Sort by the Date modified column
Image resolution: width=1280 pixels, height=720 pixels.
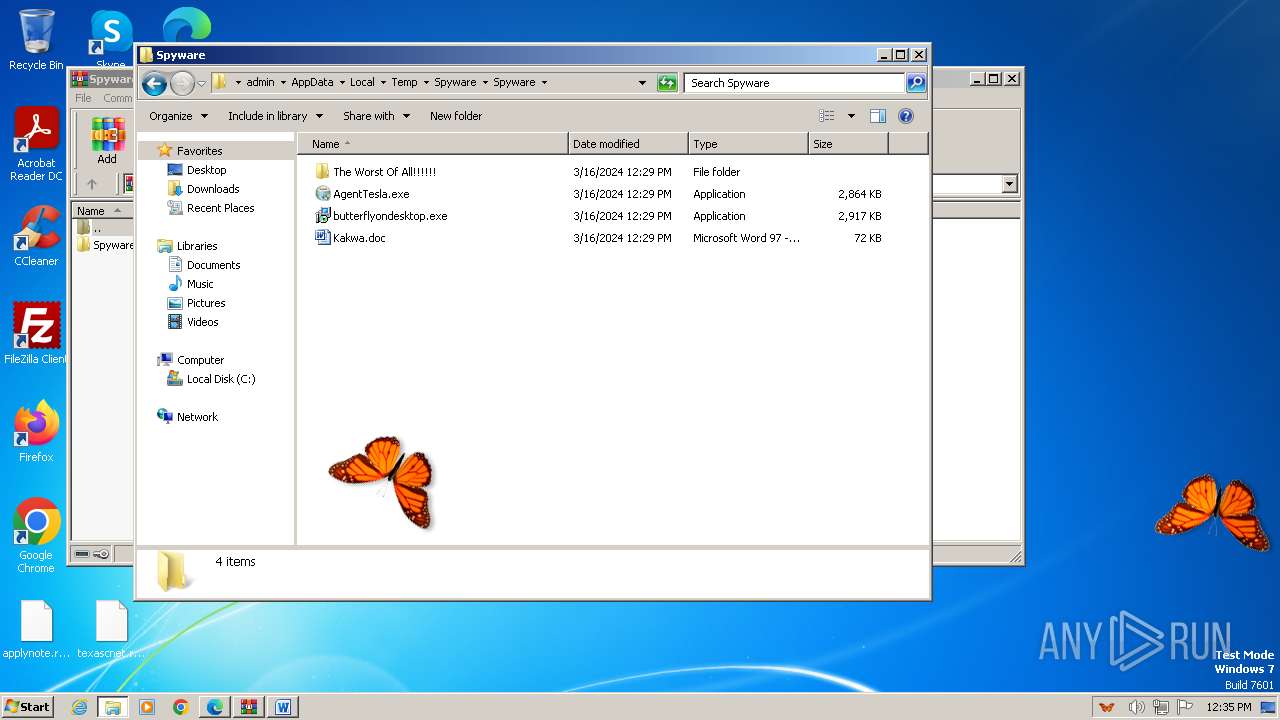point(628,144)
